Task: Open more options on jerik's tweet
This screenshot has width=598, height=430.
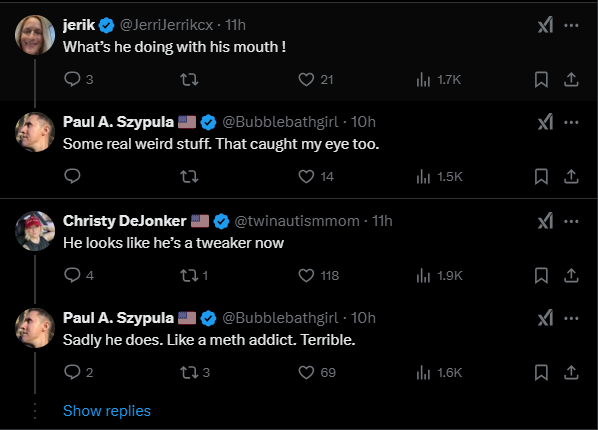Action: 571,25
